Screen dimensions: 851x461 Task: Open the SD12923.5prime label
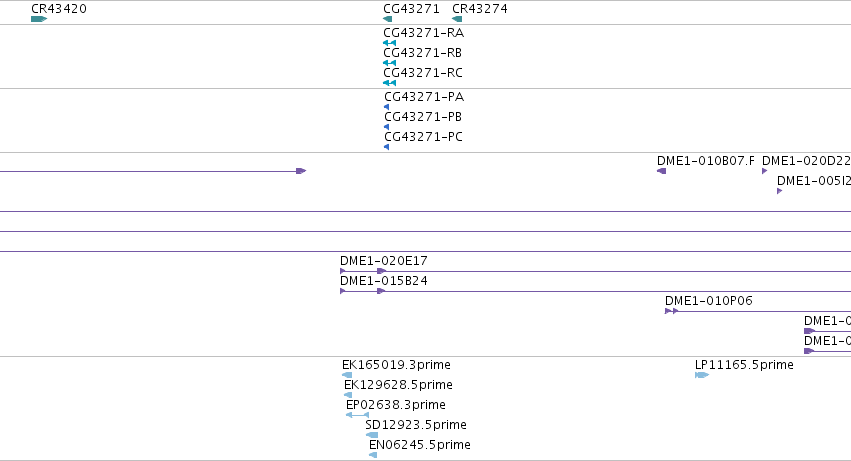point(416,425)
